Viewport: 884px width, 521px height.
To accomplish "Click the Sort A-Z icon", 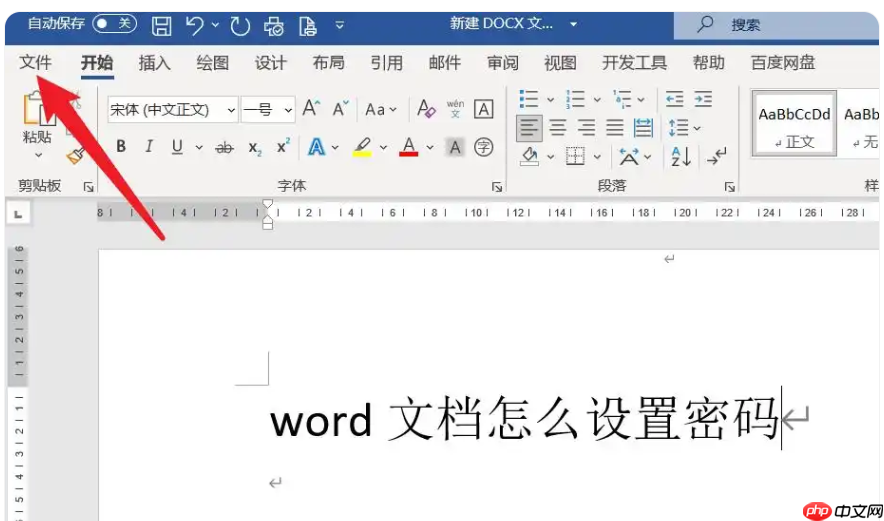I will (x=680, y=157).
